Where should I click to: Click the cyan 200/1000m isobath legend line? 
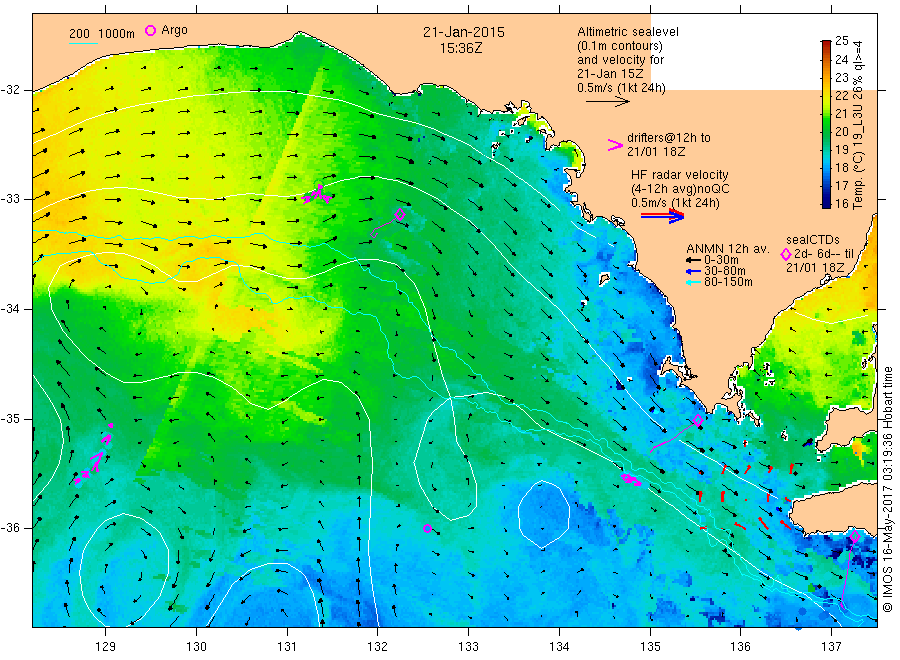coord(83,43)
